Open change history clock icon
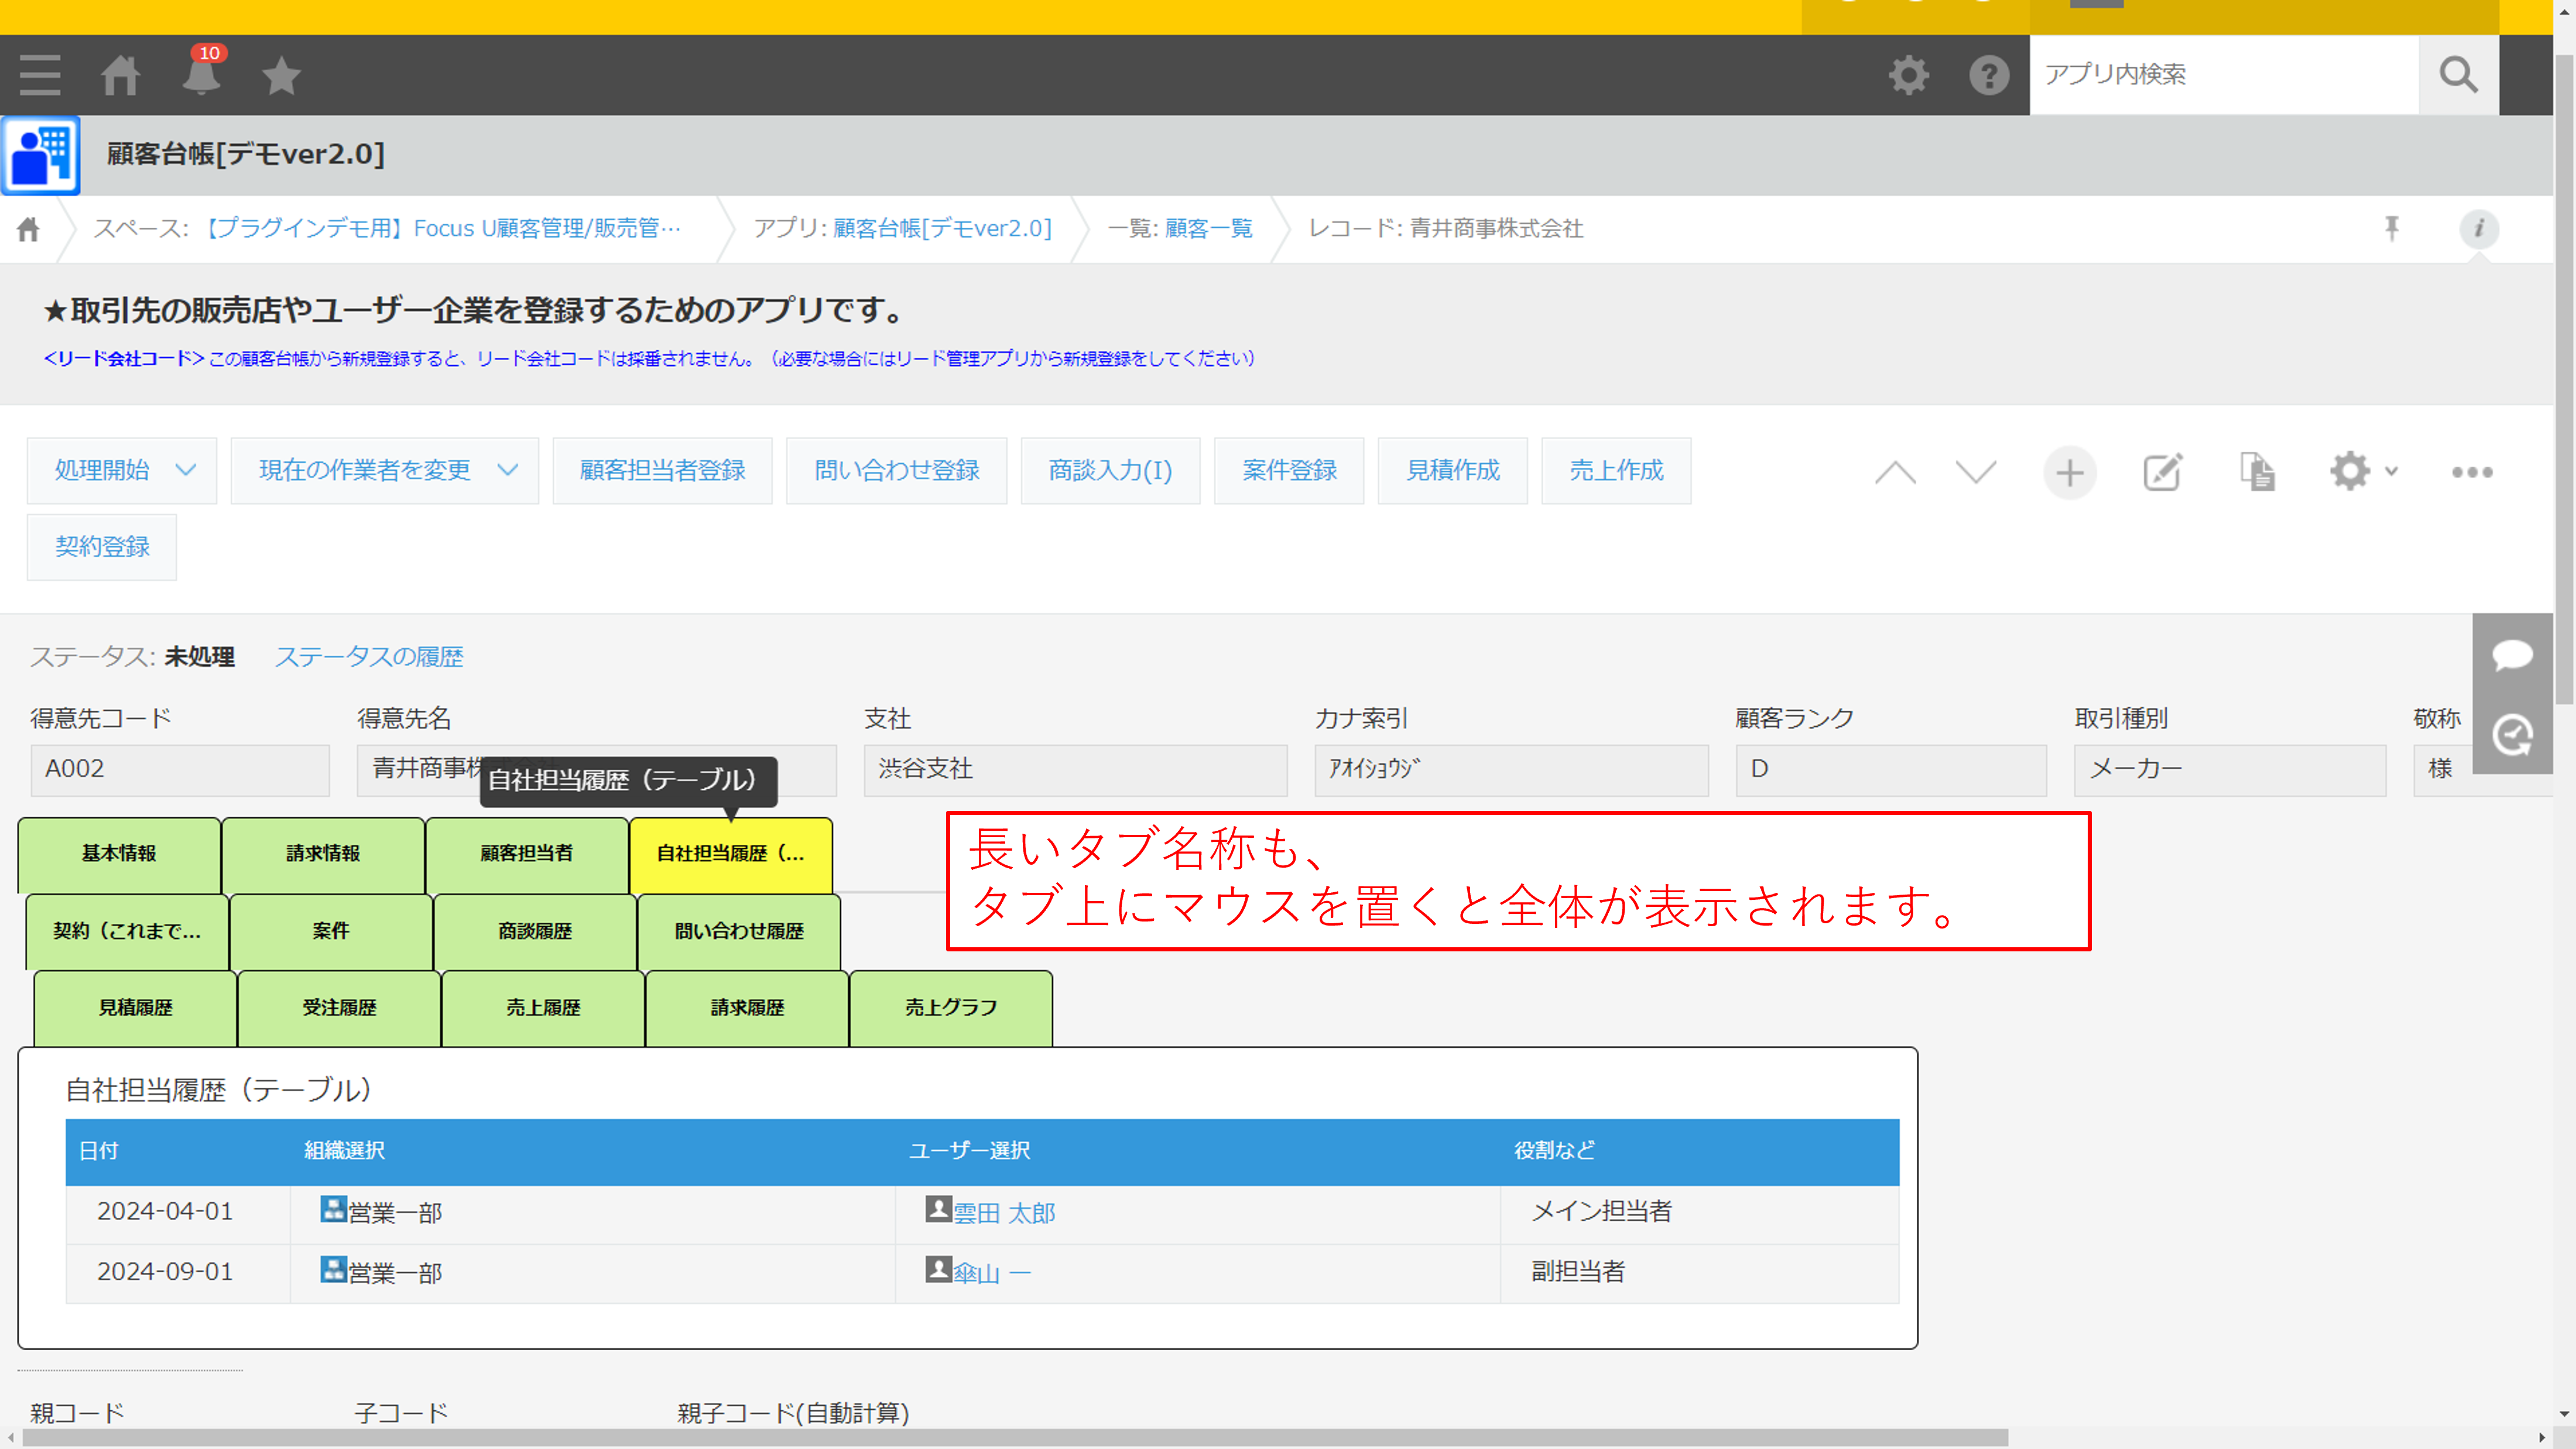Viewport: 2576px width, 1449px height. coord(2512,735)
